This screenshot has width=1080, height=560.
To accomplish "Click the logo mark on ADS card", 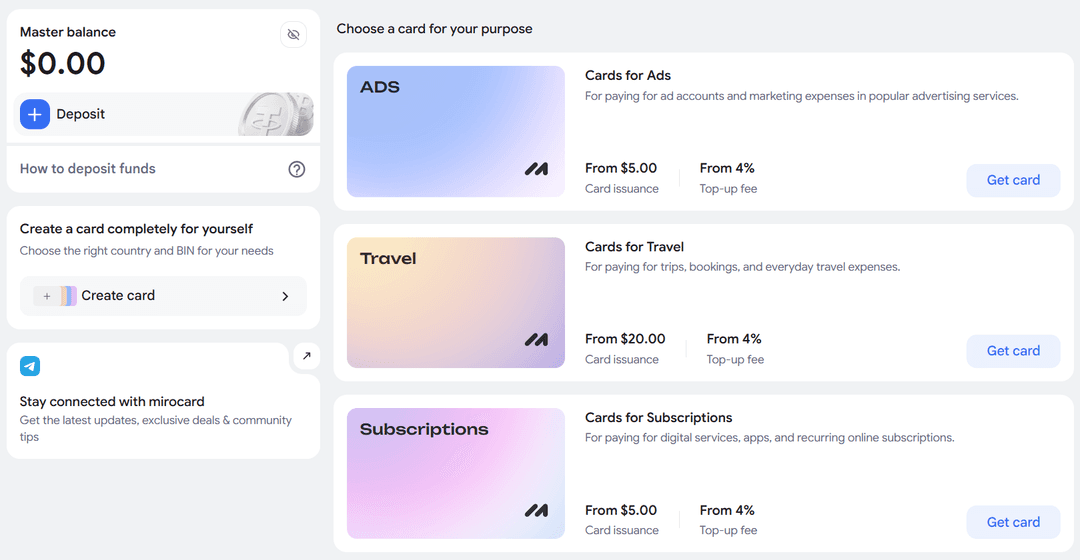I will click(x=537, y=169).
